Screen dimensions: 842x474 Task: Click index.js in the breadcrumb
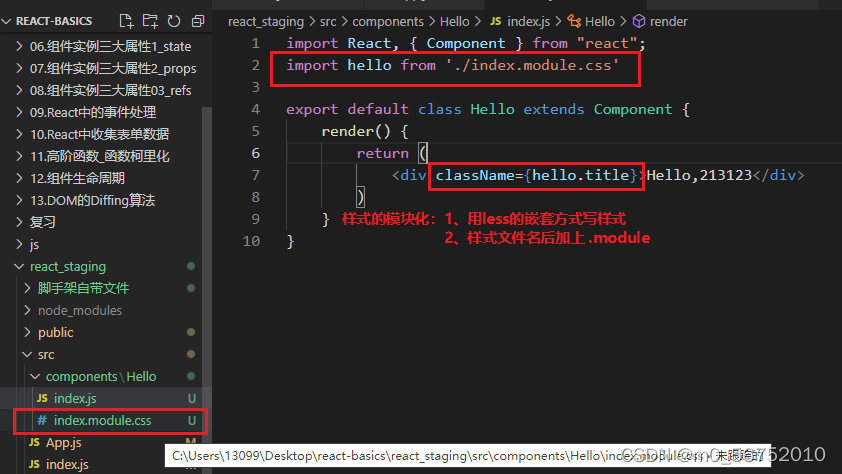(x=528, y=21)
